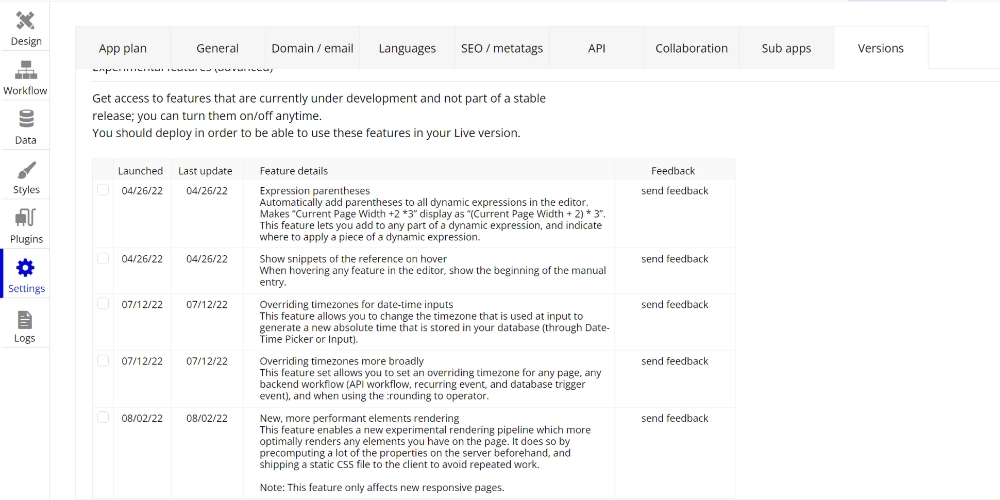Viewport: 1000px width, 500px height.
Task: Switch to the SEO / metatags tab
Action: pyautogui.click(x=502, y=48)
